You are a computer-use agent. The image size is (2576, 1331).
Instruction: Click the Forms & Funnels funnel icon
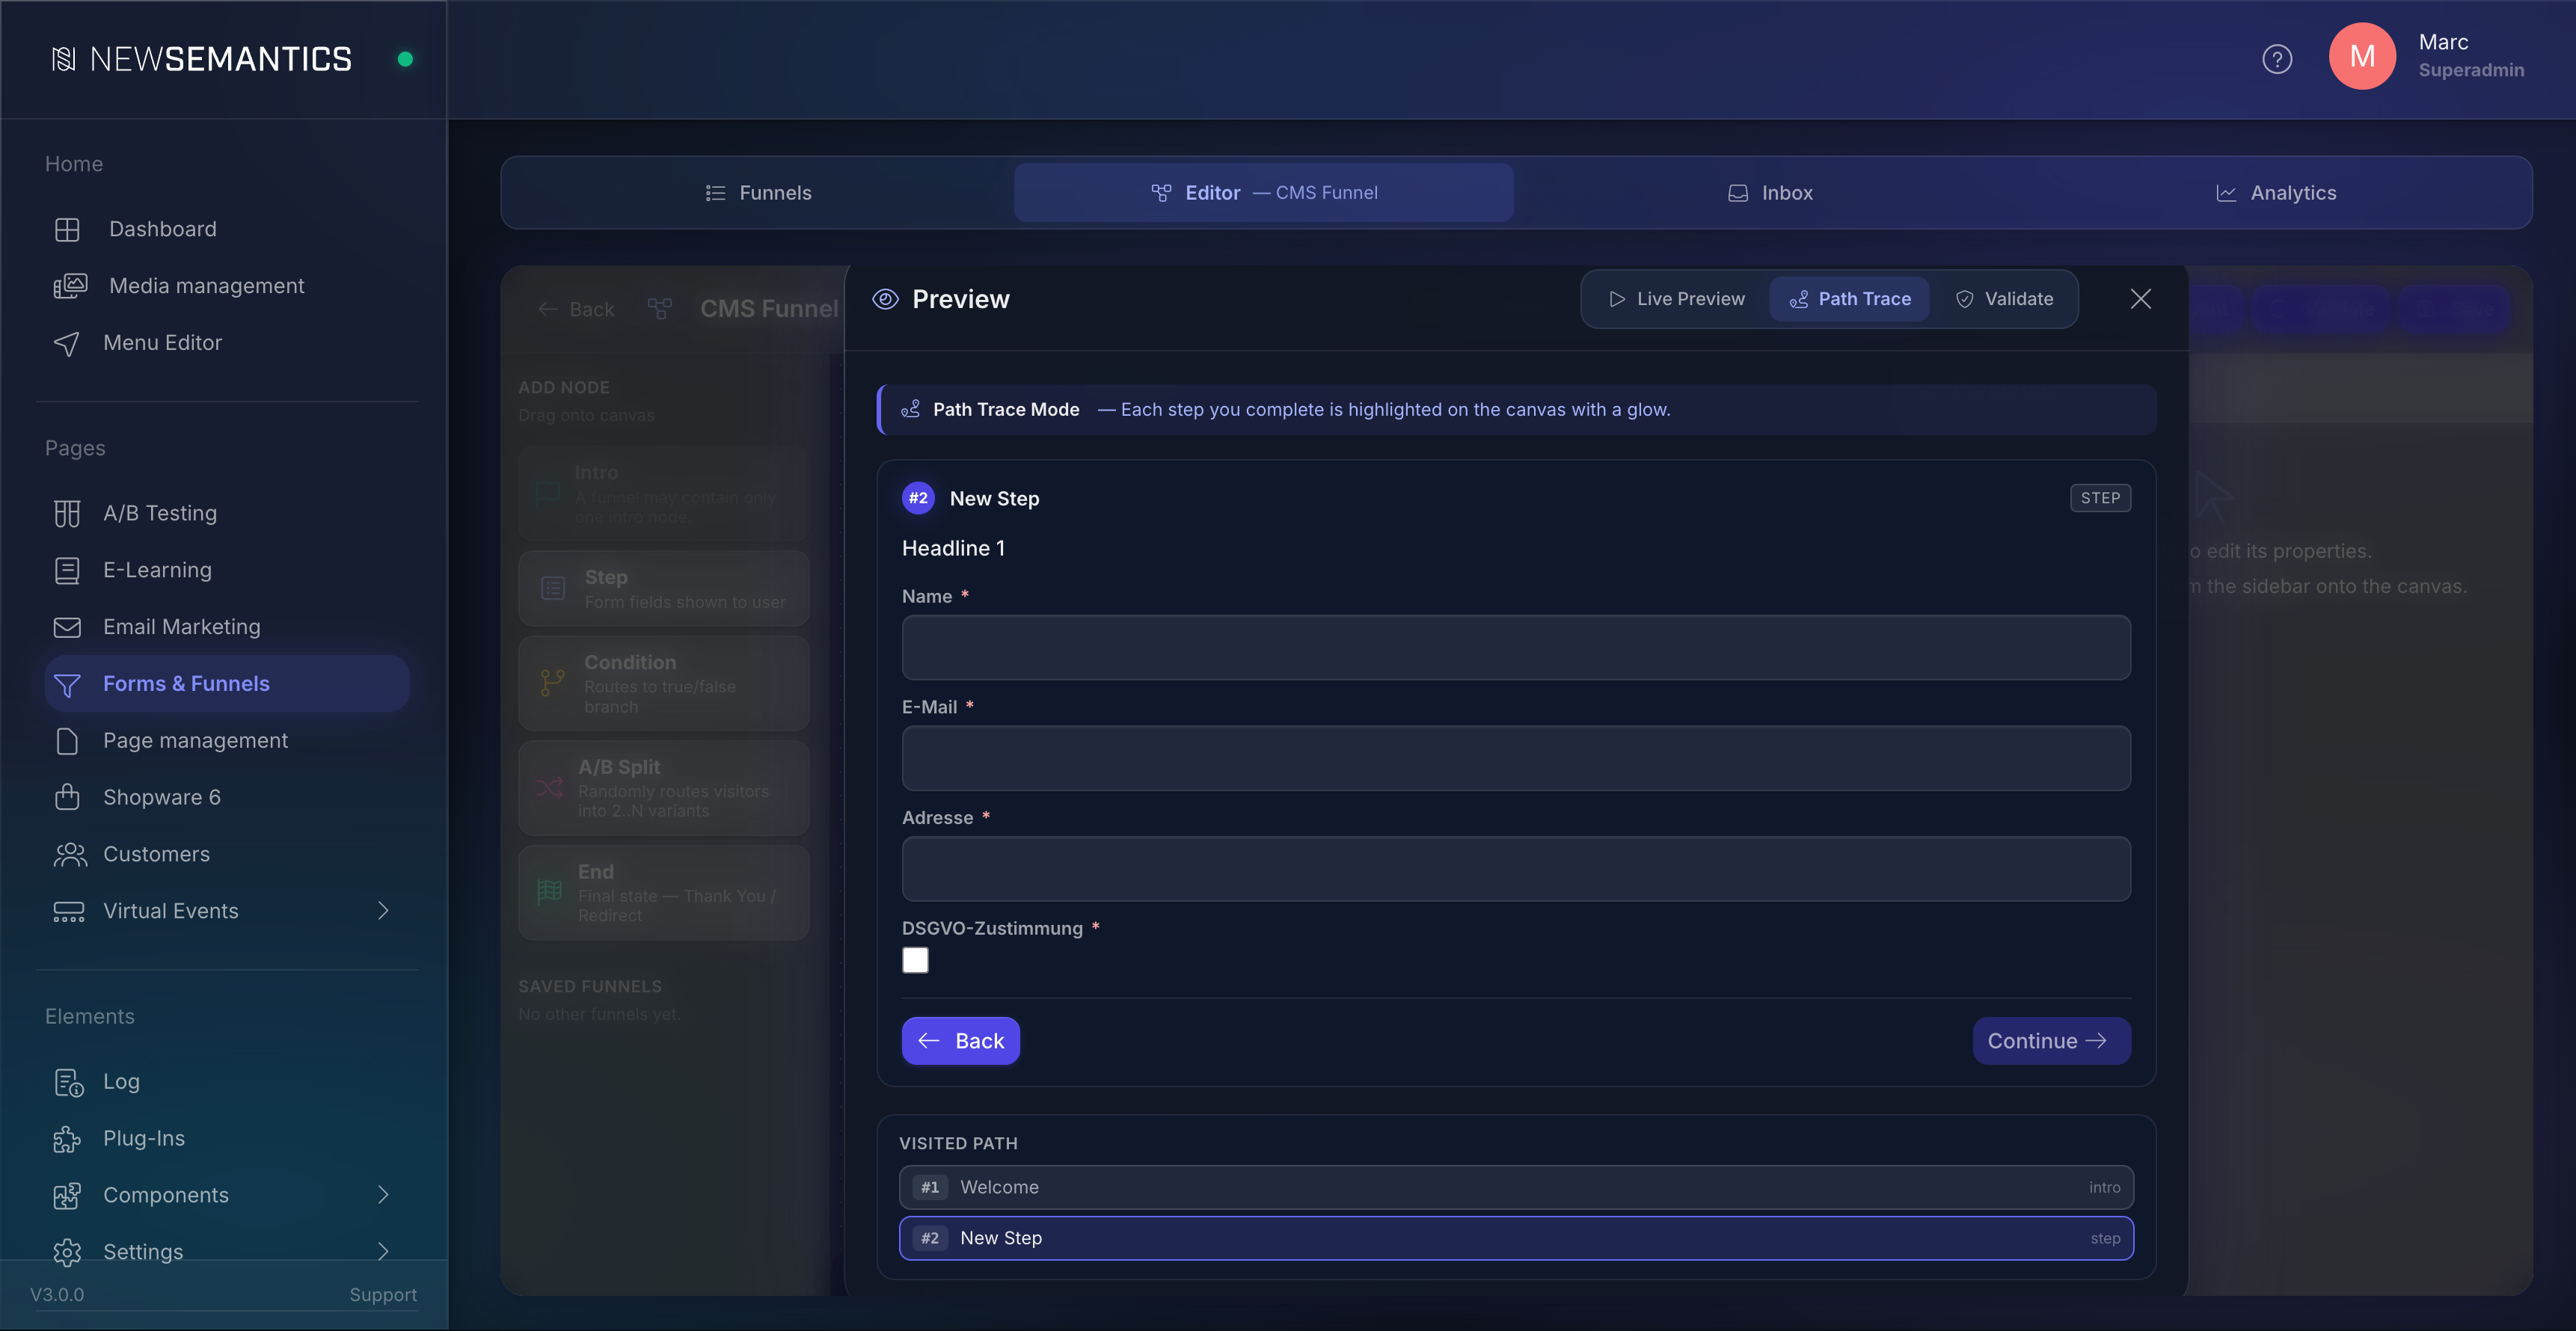[67, 684]
